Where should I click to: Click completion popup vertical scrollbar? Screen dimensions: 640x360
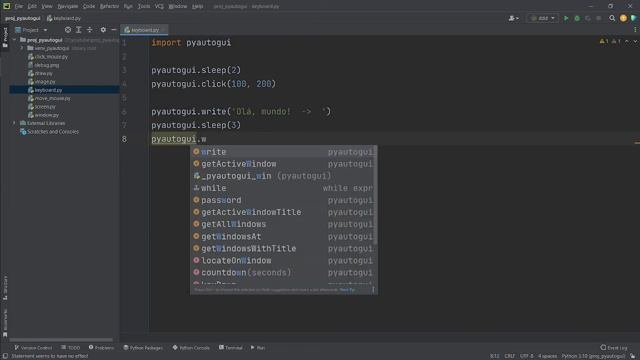[x=375, y=195]
